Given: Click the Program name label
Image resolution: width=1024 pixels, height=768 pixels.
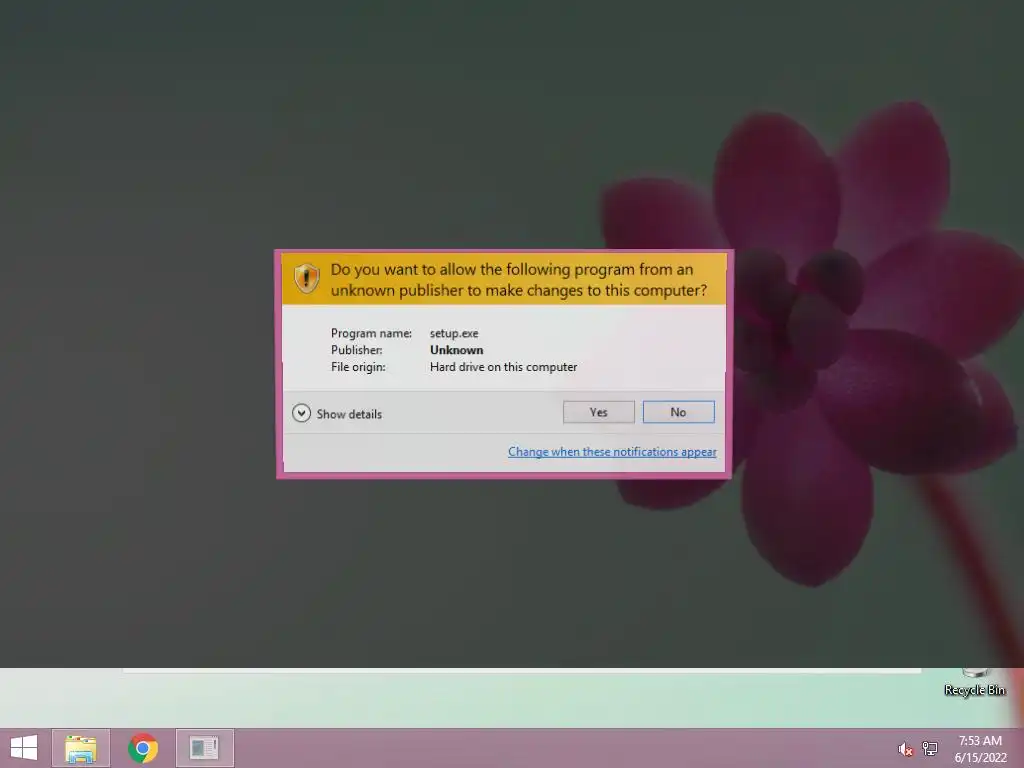Looking at the screenshot, I should coord(371,333).
